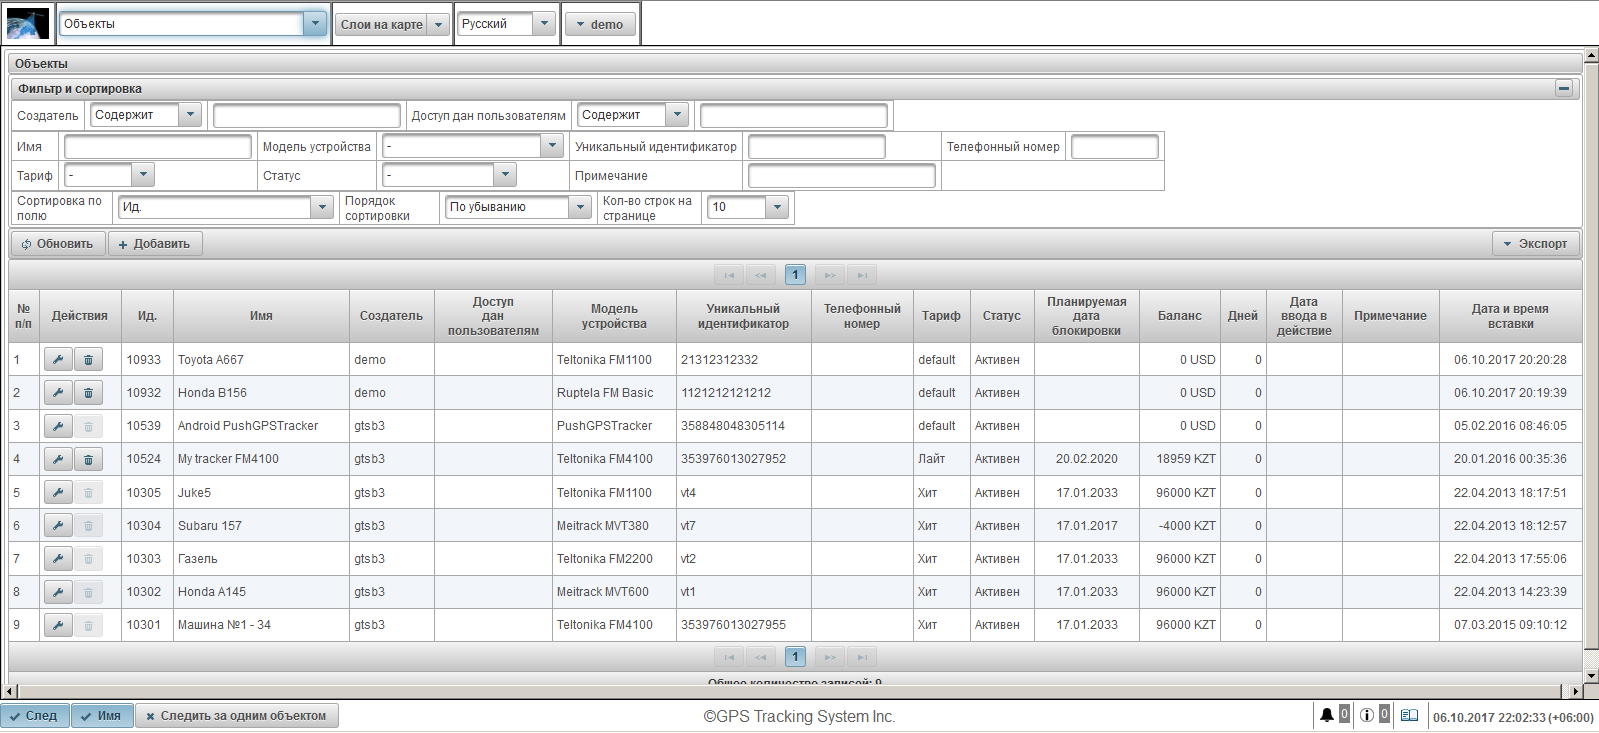Image resolution: width=1599 pixels, height=733 pixels.
Task: Click the Имя filter input field
Action: 158,147
